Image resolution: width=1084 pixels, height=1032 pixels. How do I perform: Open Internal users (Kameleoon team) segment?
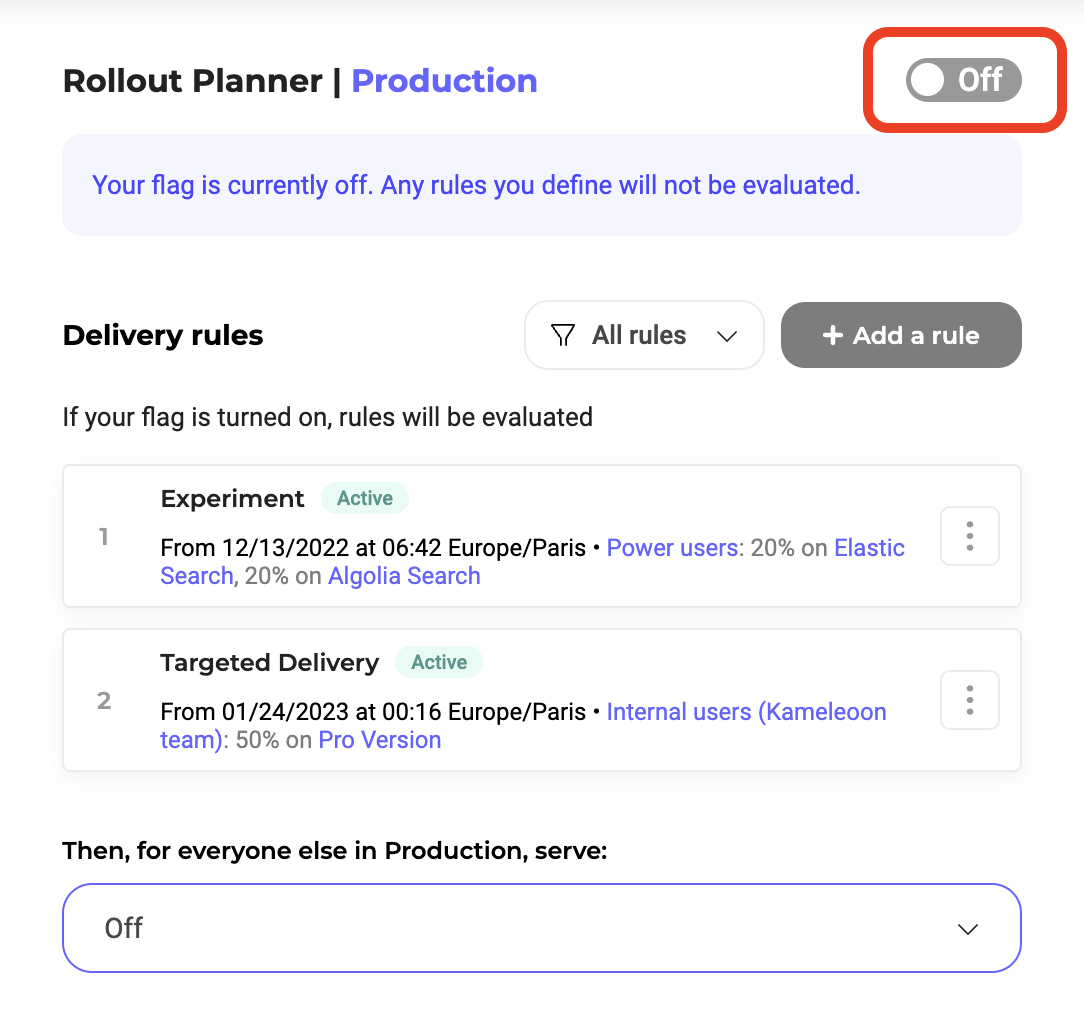(746, 712)
